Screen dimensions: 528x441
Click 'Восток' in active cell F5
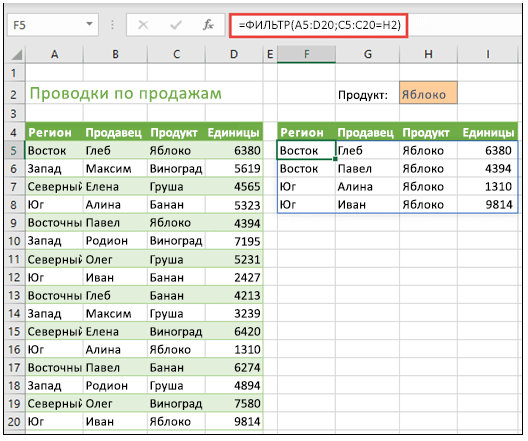(x=306, y=150)
